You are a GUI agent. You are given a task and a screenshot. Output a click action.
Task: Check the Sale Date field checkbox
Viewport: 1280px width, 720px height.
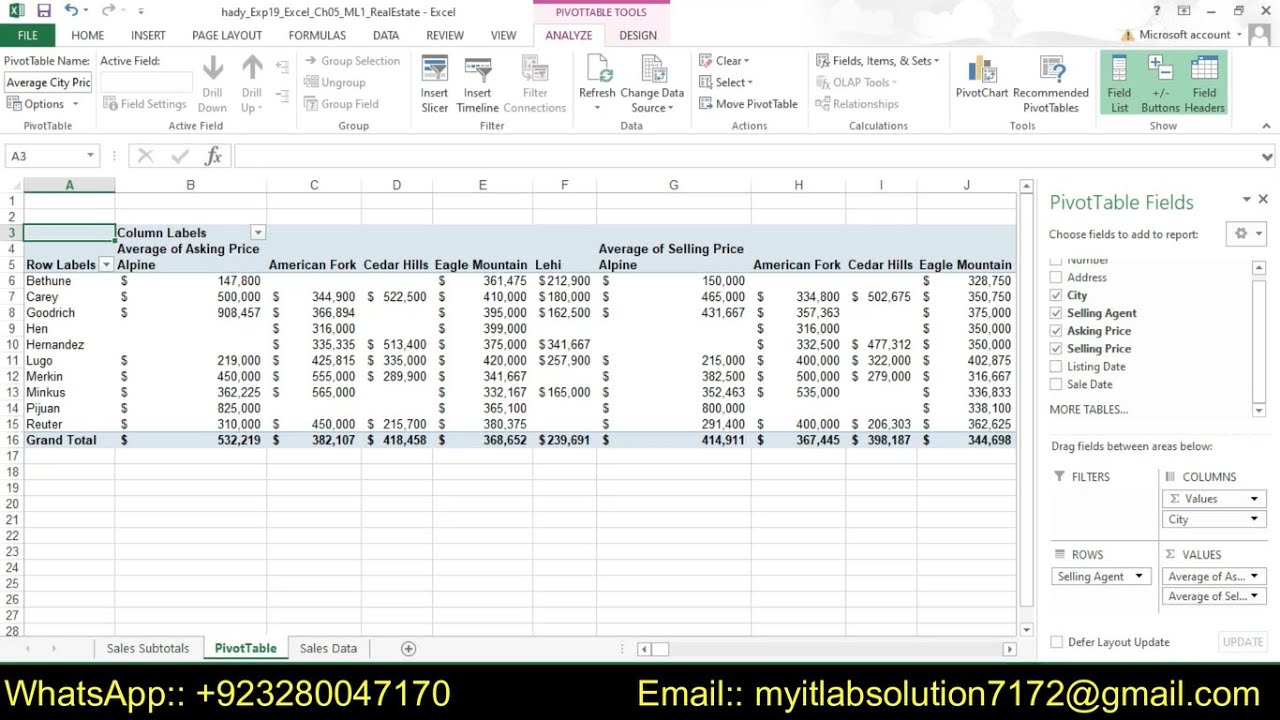pyautogui.click(x=1056, y=385)
